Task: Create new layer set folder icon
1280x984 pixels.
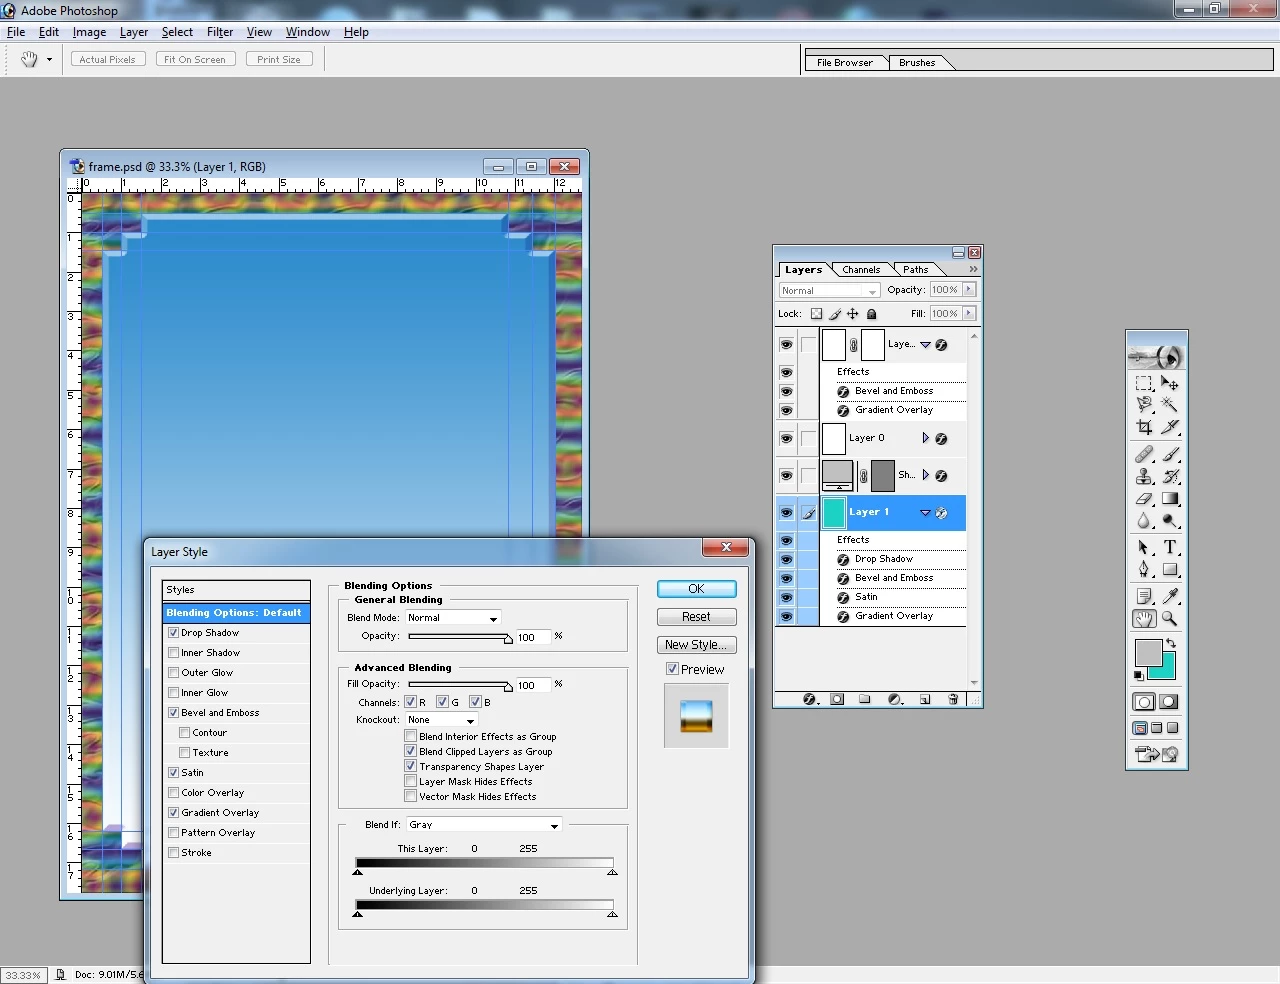Action: point(865,699)
